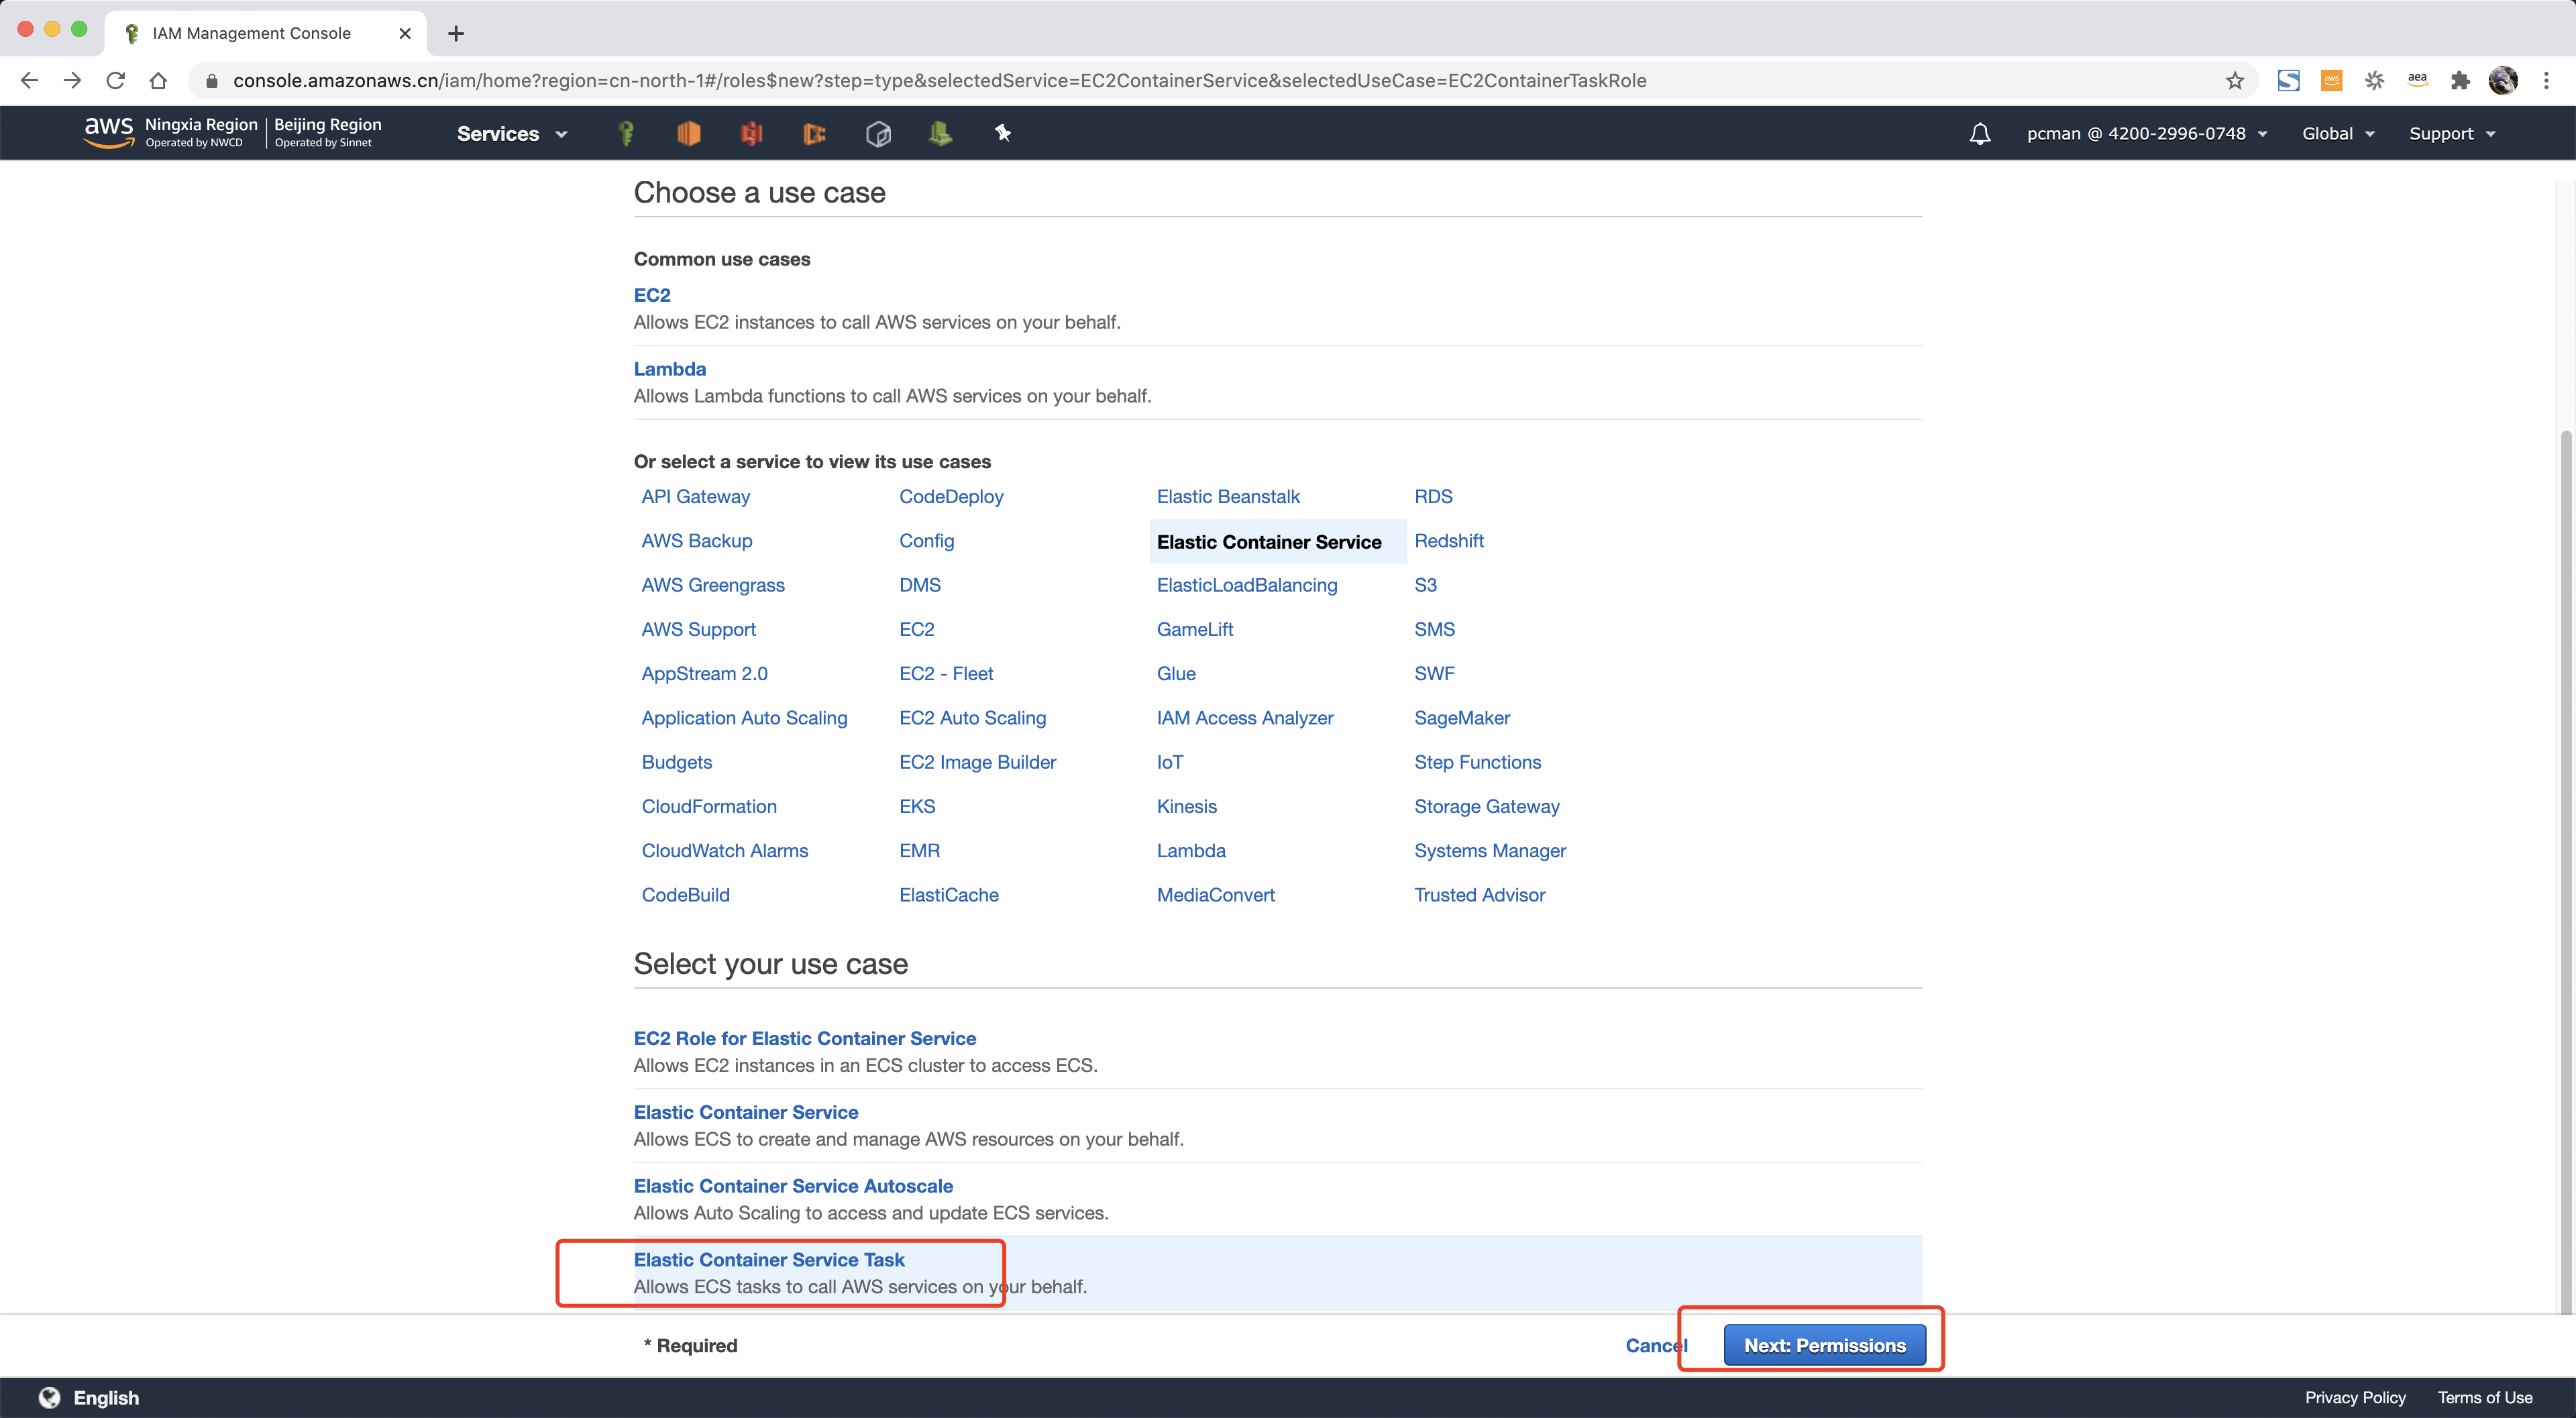Select the Application Auto Scaling service
Viewport: 2576px width, 1418px height.
(x=744, y=718)
